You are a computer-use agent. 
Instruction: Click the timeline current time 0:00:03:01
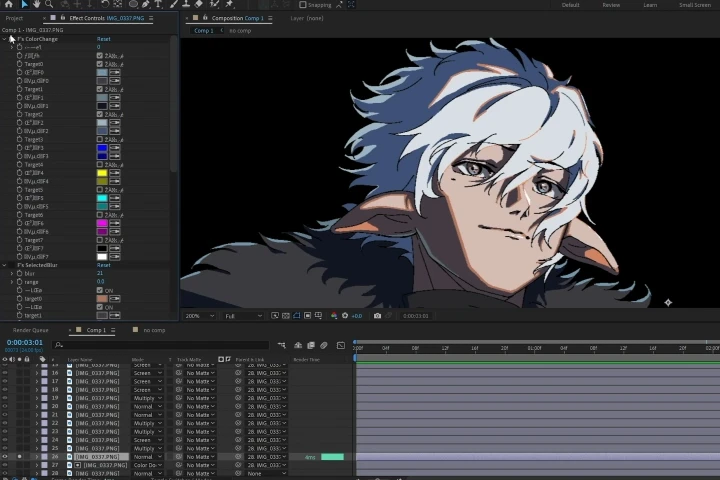(24, 343)
